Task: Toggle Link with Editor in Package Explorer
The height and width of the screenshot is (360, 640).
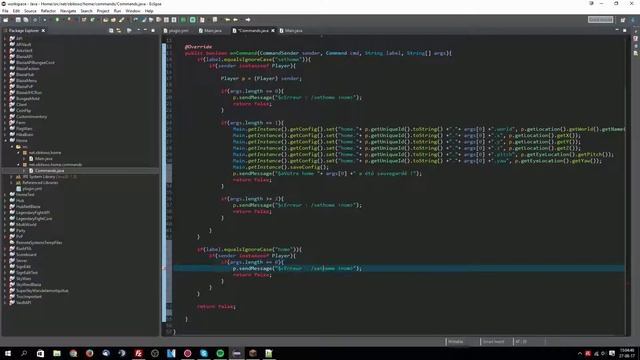Action: click(119, 31)
